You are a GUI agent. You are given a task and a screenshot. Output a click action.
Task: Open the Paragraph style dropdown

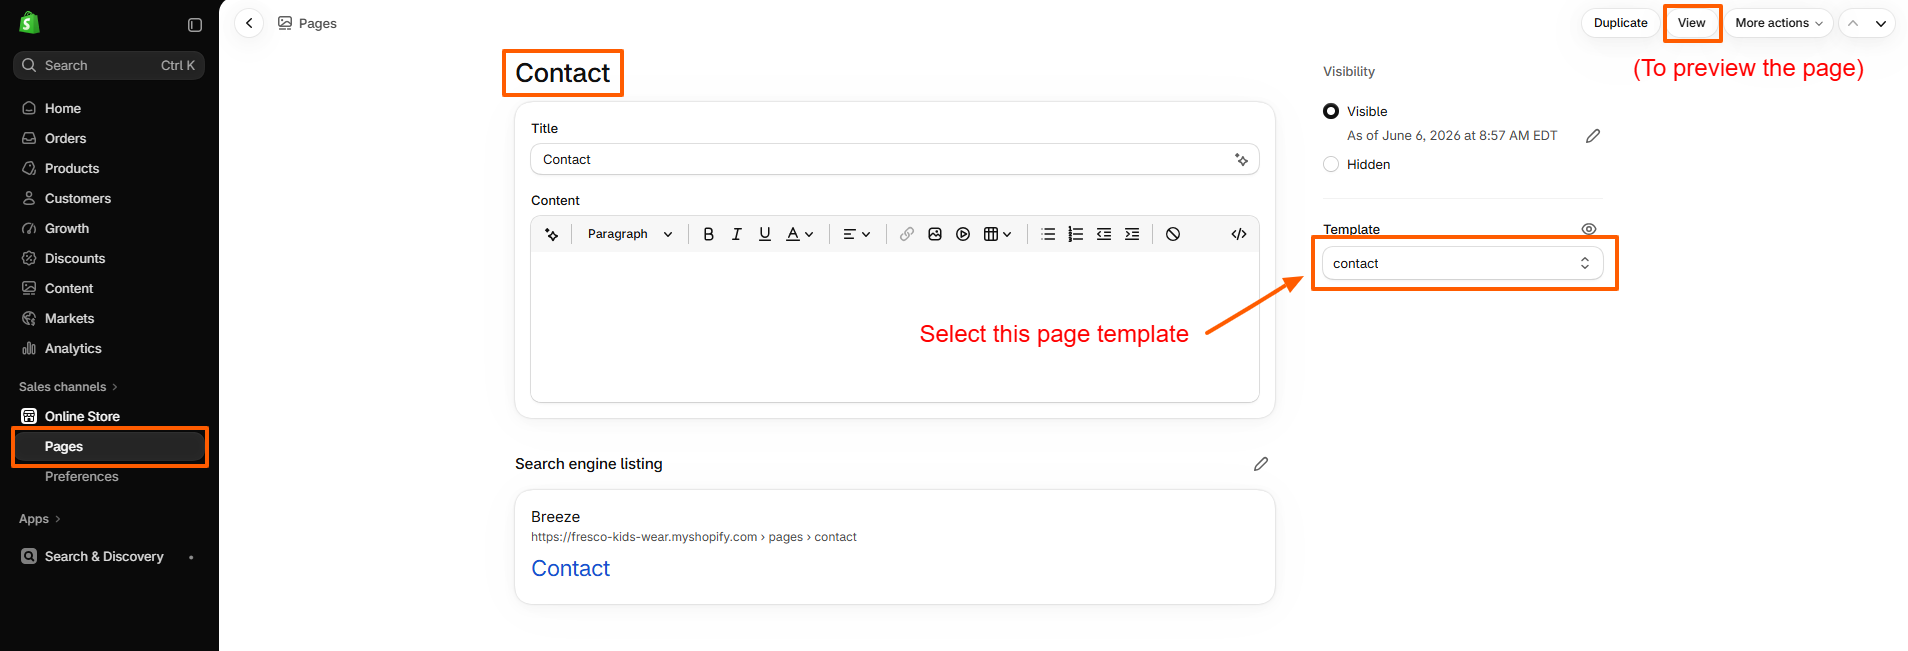click(630, 234)
